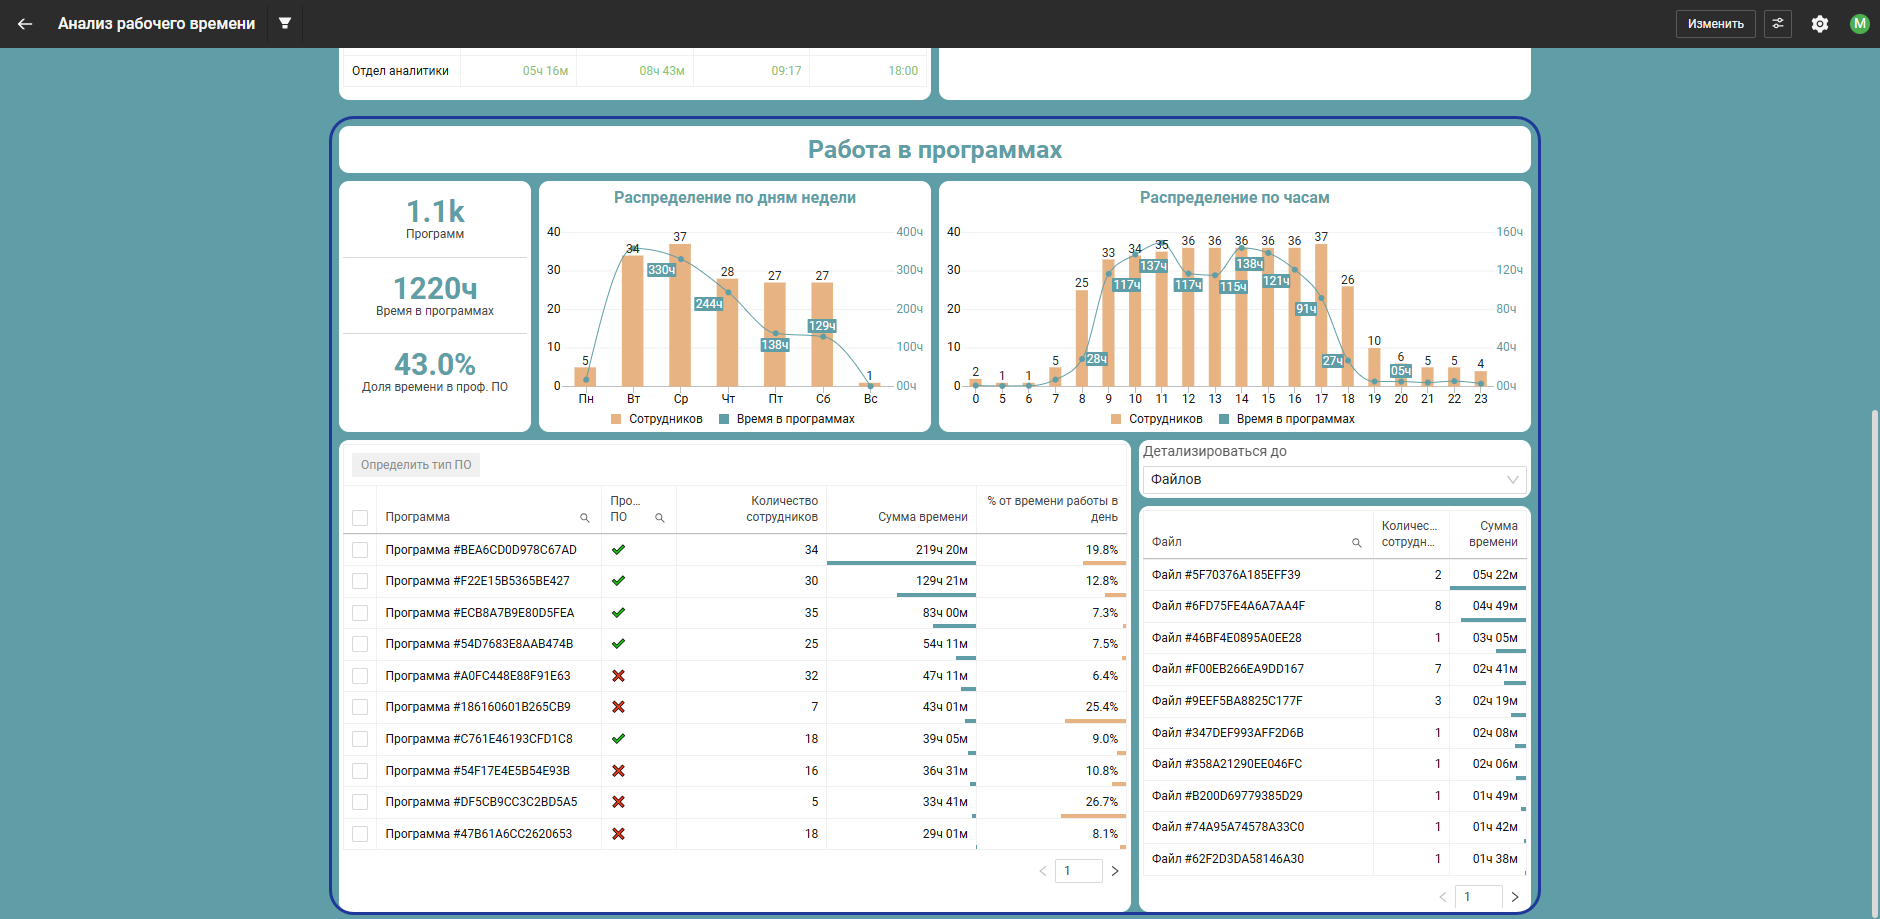Screen dimensions: 1880x919
Task: Check Программа #F22E15B5365BE427 row checkbox
Action: pos(360,581)
